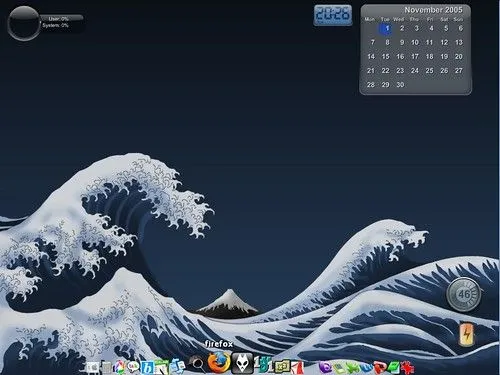Click the 'System: 0%' CPU label
This screenshot has height=375, width=500.
coord(55,25)
